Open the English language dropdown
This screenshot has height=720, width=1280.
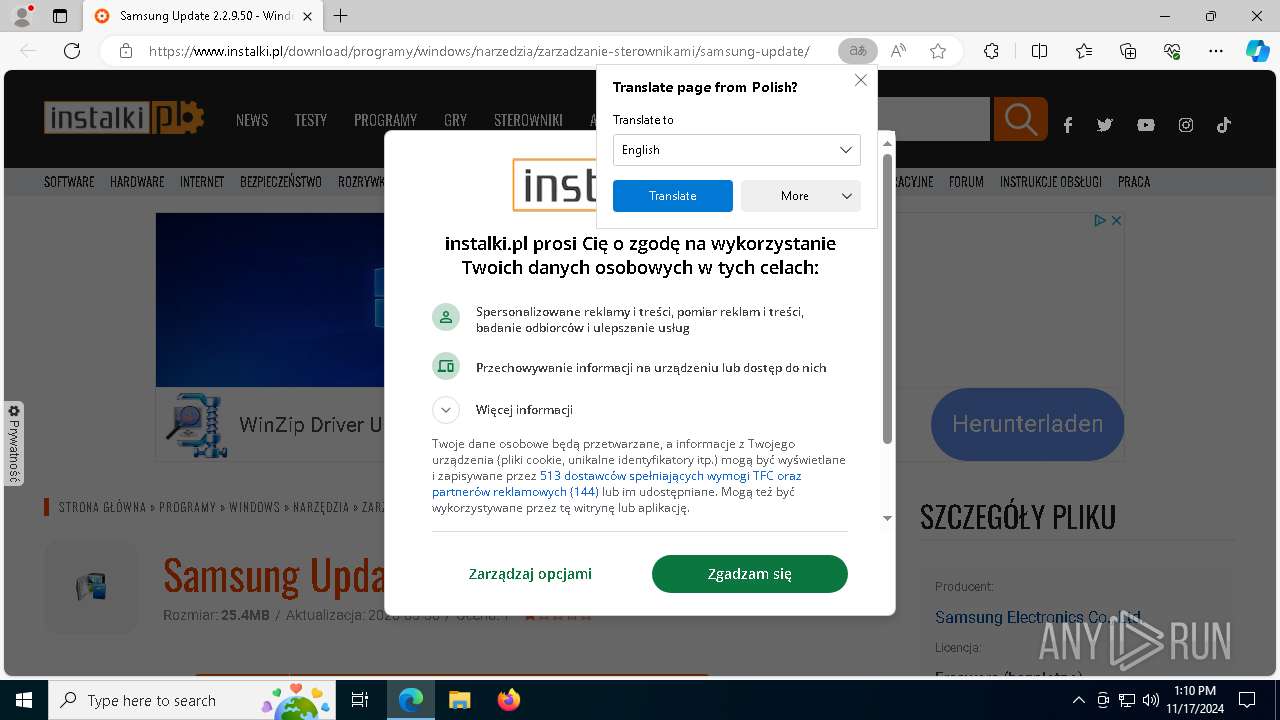[x=736, y=150]
